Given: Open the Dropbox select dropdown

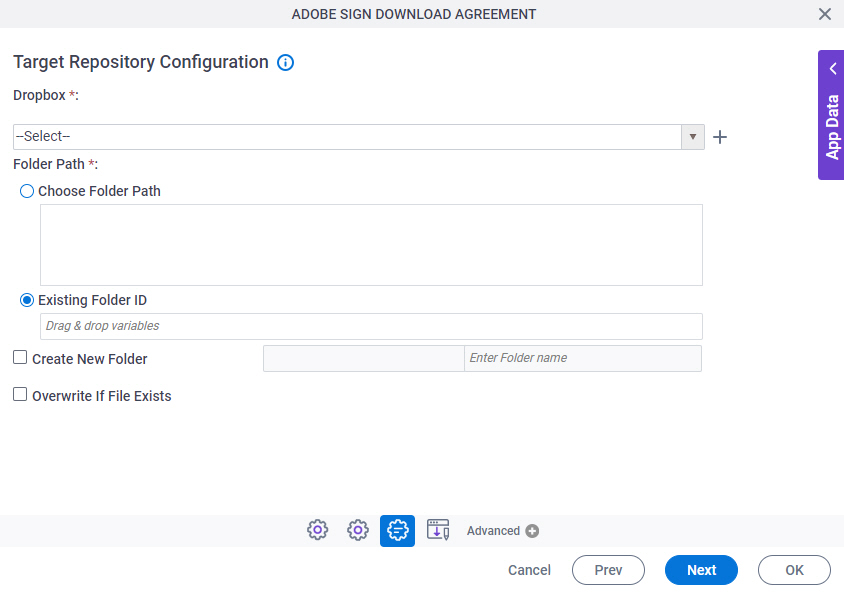Looking at the screenshot, I should (x=692, y=137).
